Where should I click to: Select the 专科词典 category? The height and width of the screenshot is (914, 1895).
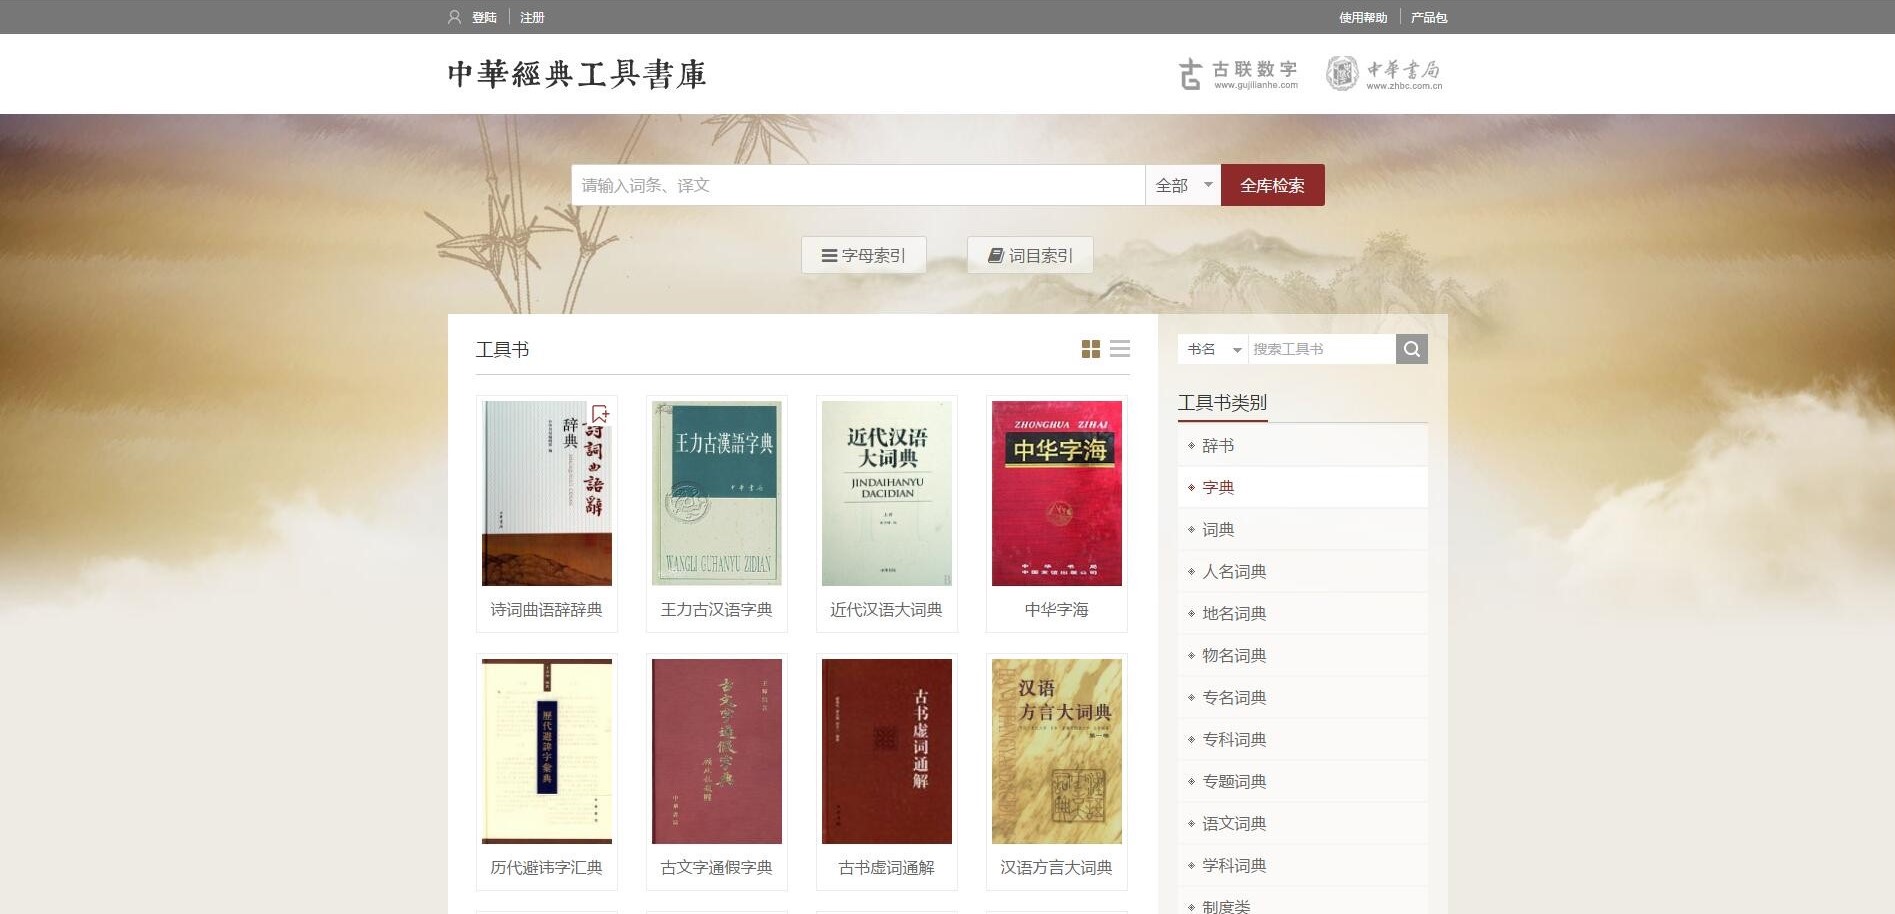tap(1303, 739)
